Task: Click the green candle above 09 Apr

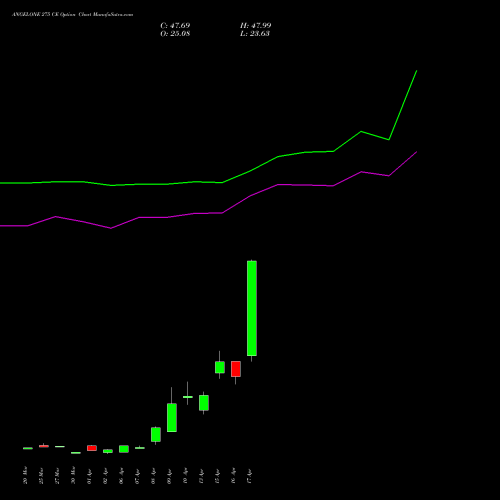Action: pyautogui.click(x=172, y=417)
